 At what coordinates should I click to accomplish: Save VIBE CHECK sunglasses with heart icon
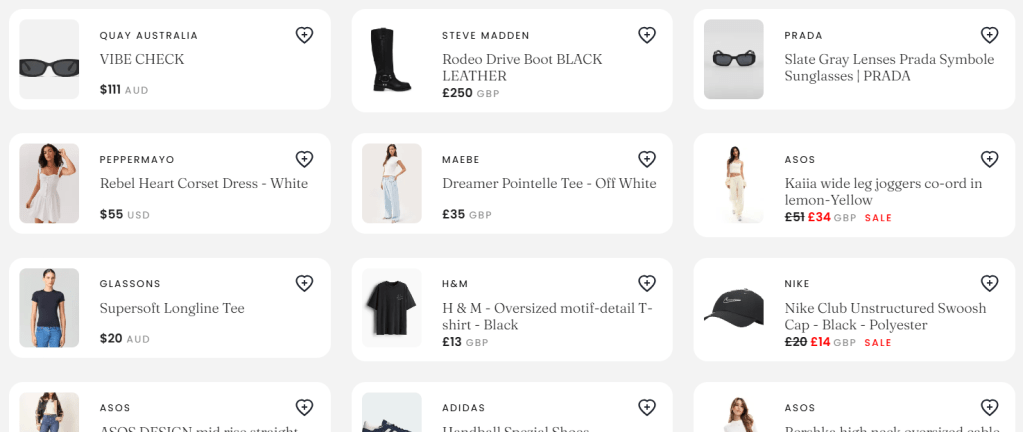305,35
